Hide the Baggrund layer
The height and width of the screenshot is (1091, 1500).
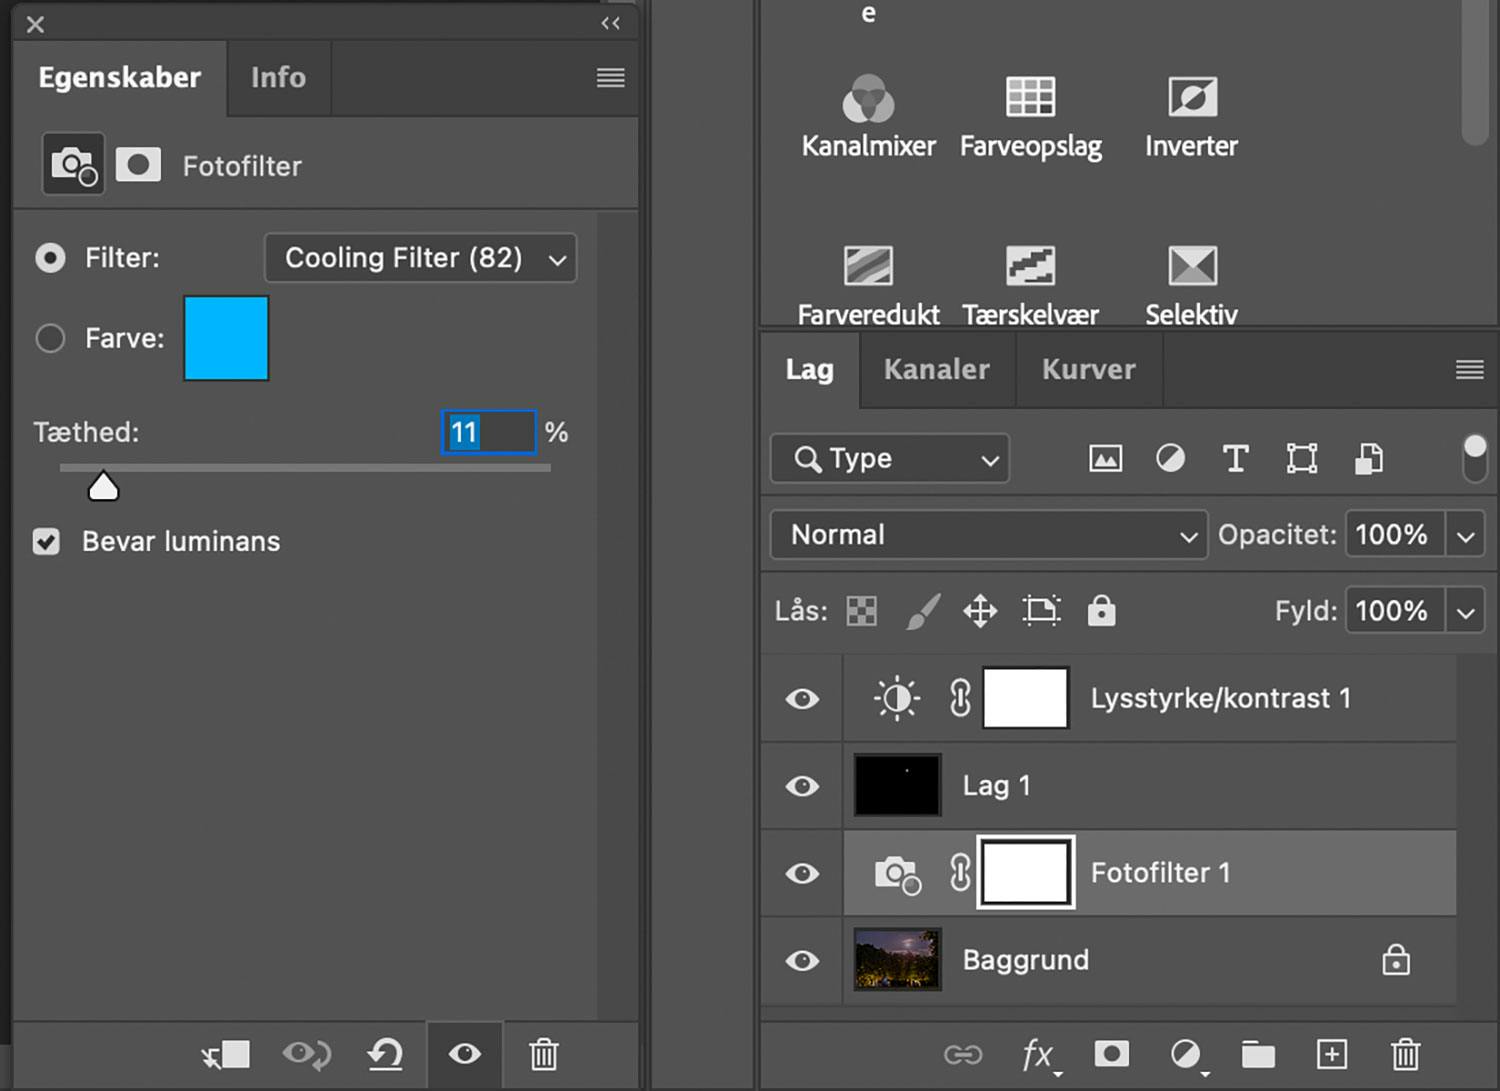[x=802, y=961]
